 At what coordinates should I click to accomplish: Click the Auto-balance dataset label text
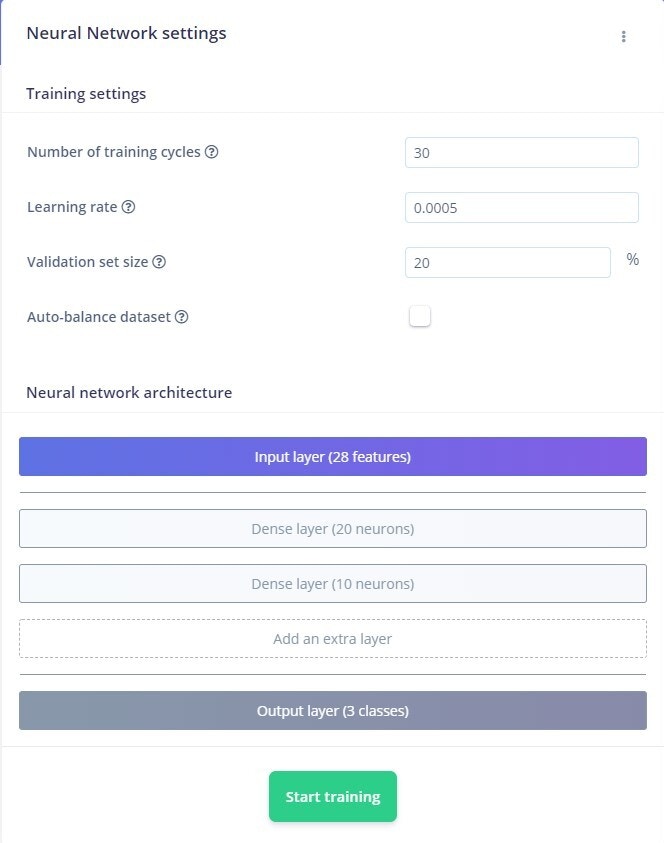(99, 317)
